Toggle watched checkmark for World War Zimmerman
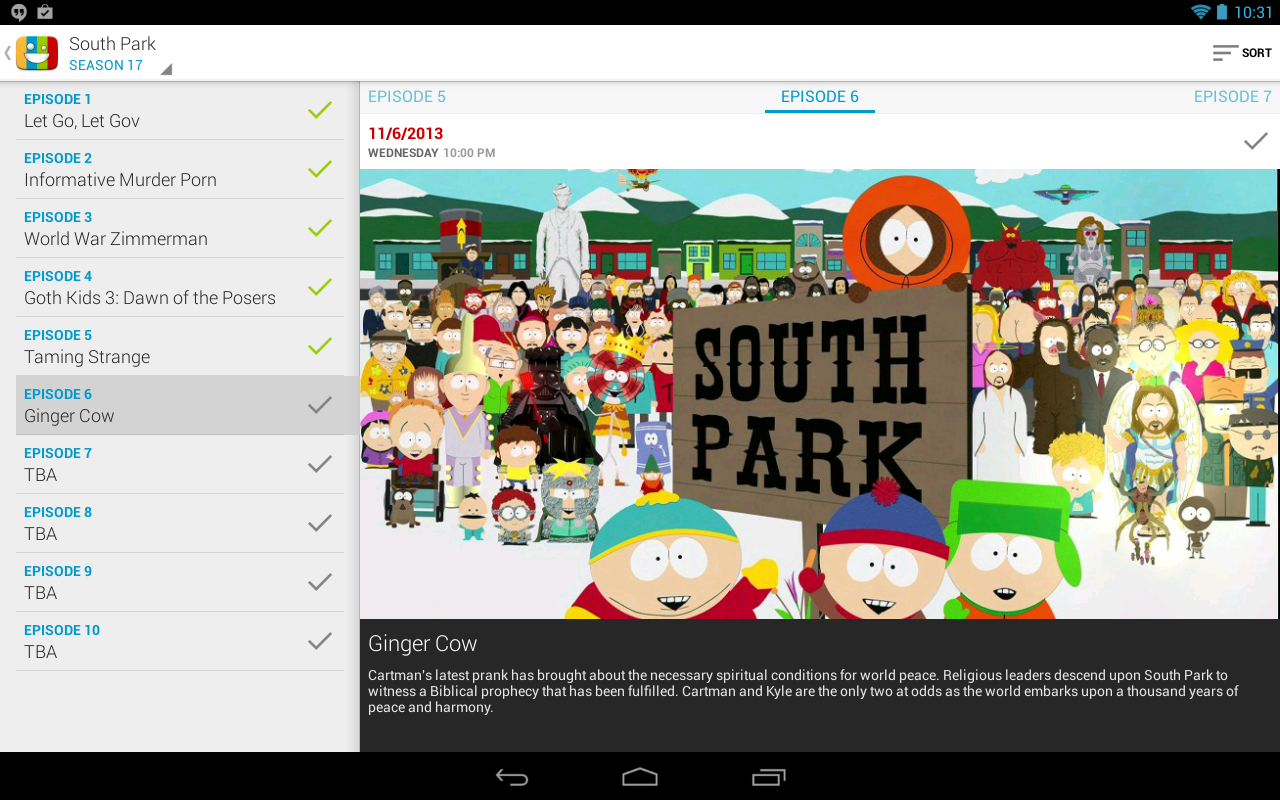The image size is (1280, 800). [320, 228]
